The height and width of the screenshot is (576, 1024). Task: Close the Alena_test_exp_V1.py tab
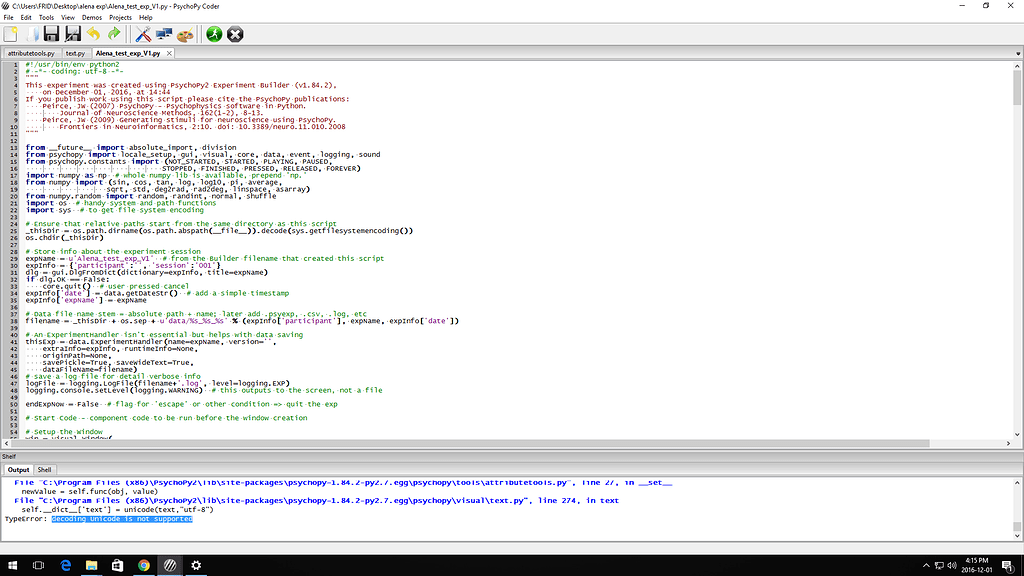pos(169,53)
